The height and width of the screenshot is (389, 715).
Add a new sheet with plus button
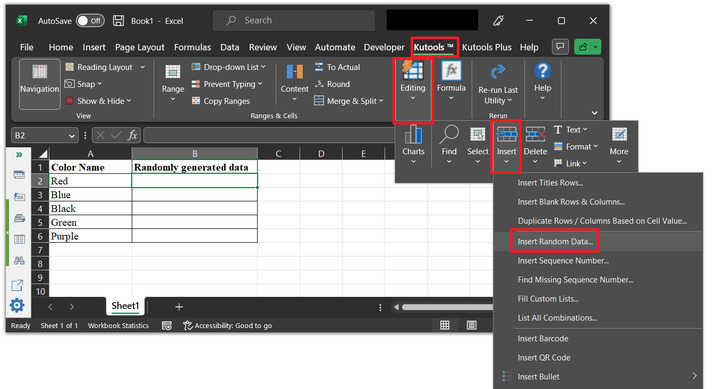coord(179,307)
